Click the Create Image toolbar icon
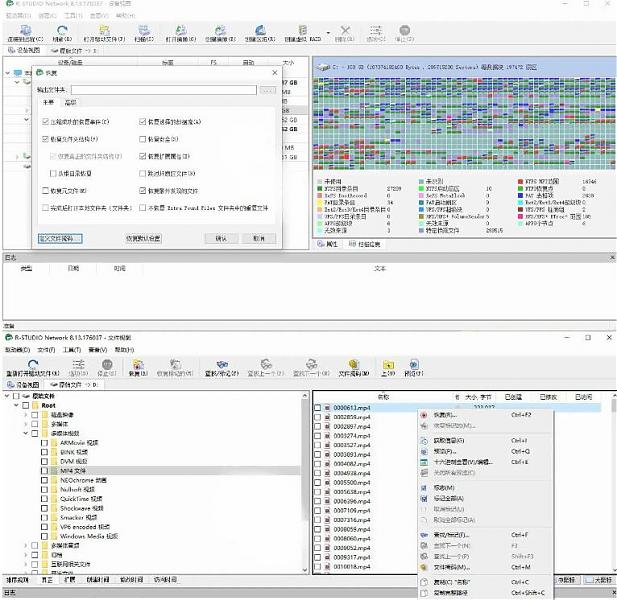 [x=219, y=32]
